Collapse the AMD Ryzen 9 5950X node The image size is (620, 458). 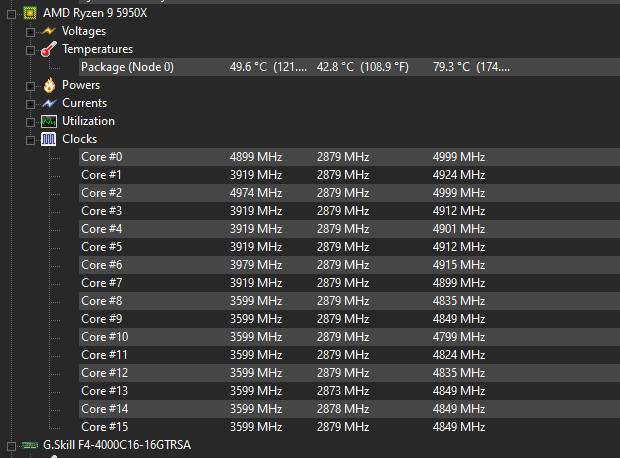pyautogui.click(x=11, y=15)
